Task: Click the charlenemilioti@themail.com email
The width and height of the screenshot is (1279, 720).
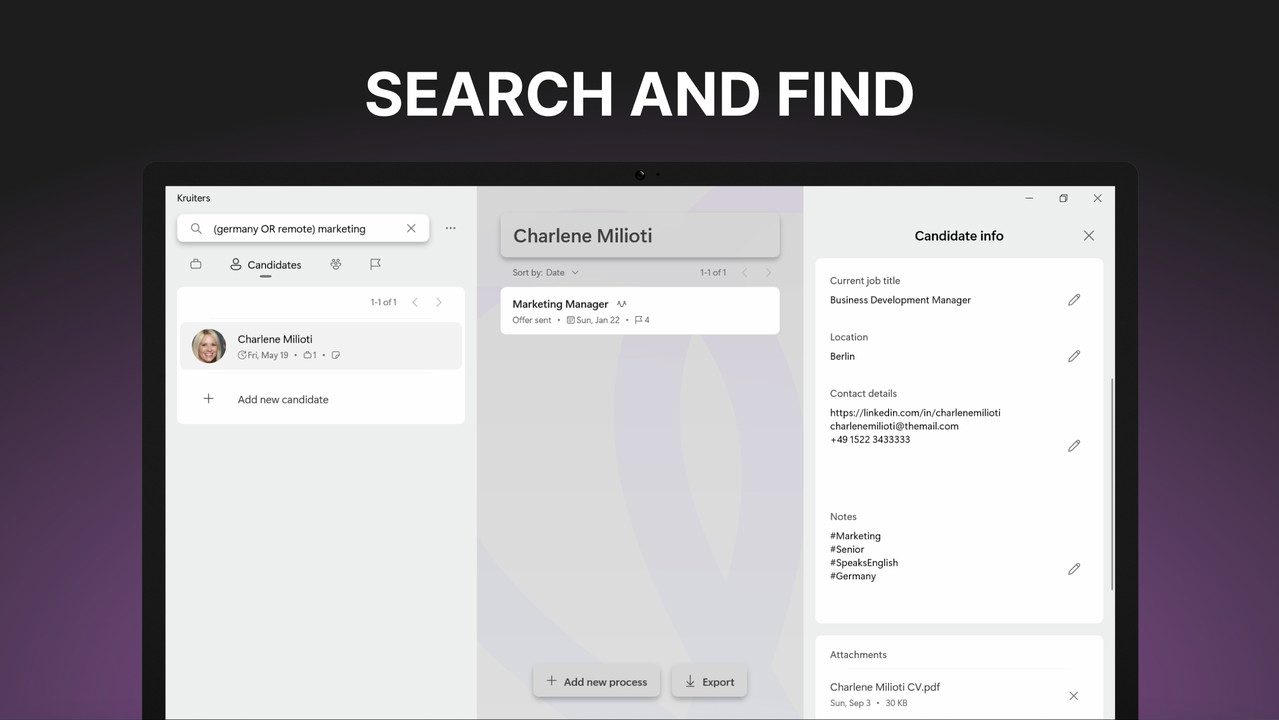Action: 894,426
